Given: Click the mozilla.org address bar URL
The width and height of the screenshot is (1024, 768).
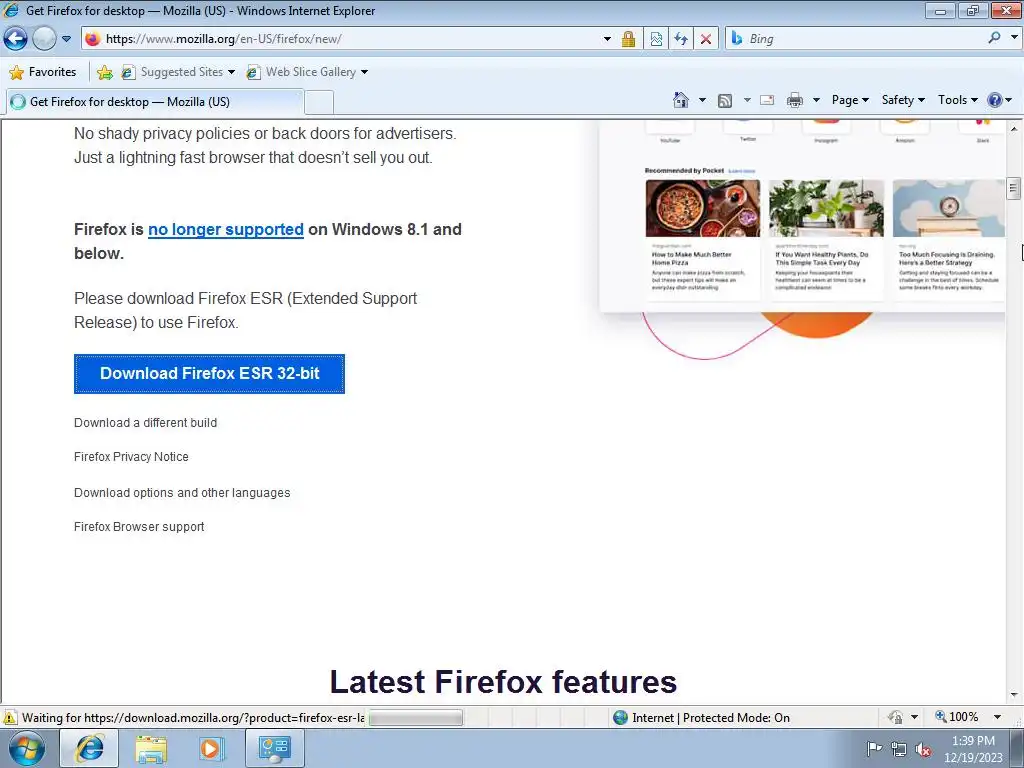Looking at the screenshot, I should coord(223,39).
